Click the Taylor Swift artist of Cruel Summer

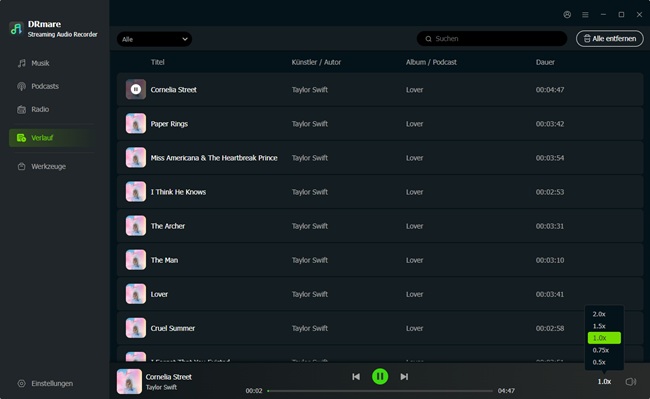click(310, 328)
